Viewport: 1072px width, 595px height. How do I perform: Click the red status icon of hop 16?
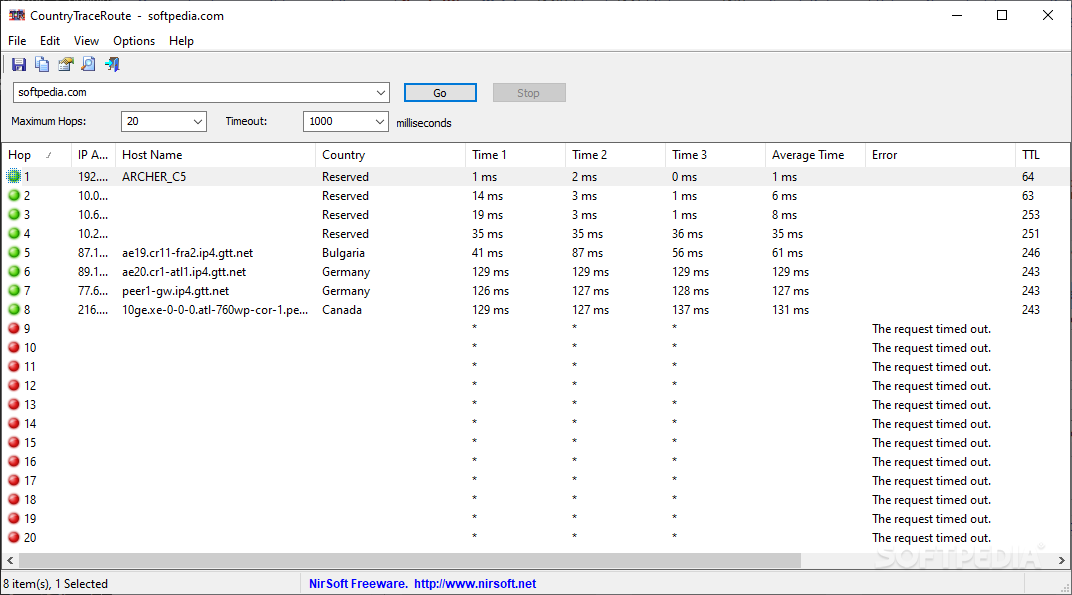click(14, 461)
